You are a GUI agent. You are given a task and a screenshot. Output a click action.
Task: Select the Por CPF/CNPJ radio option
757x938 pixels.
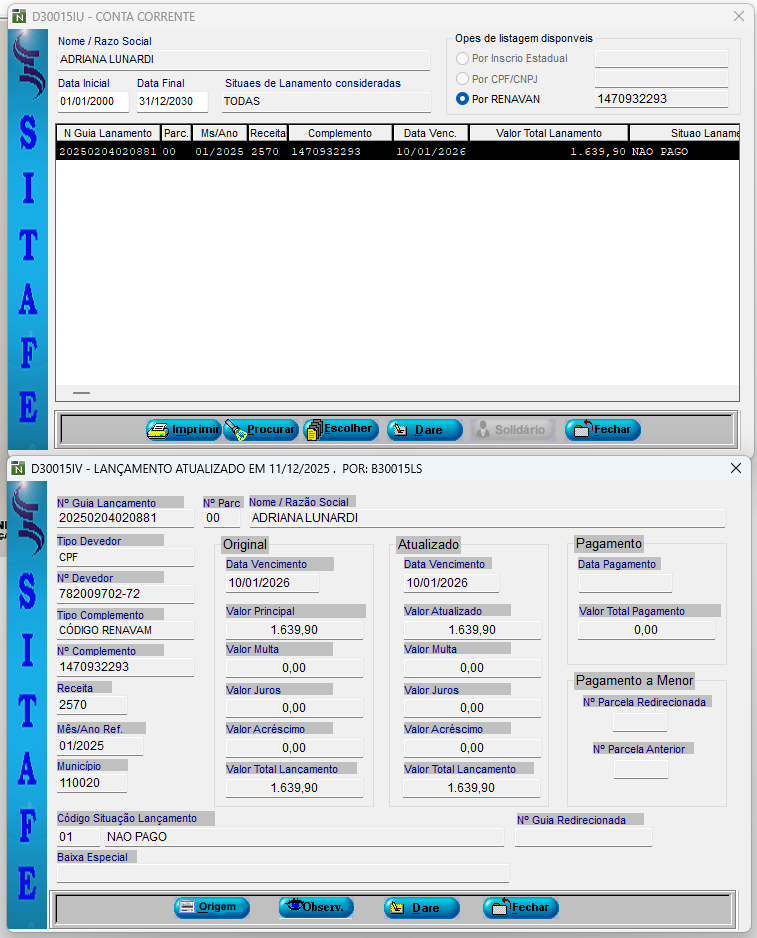tap(462, 78)
